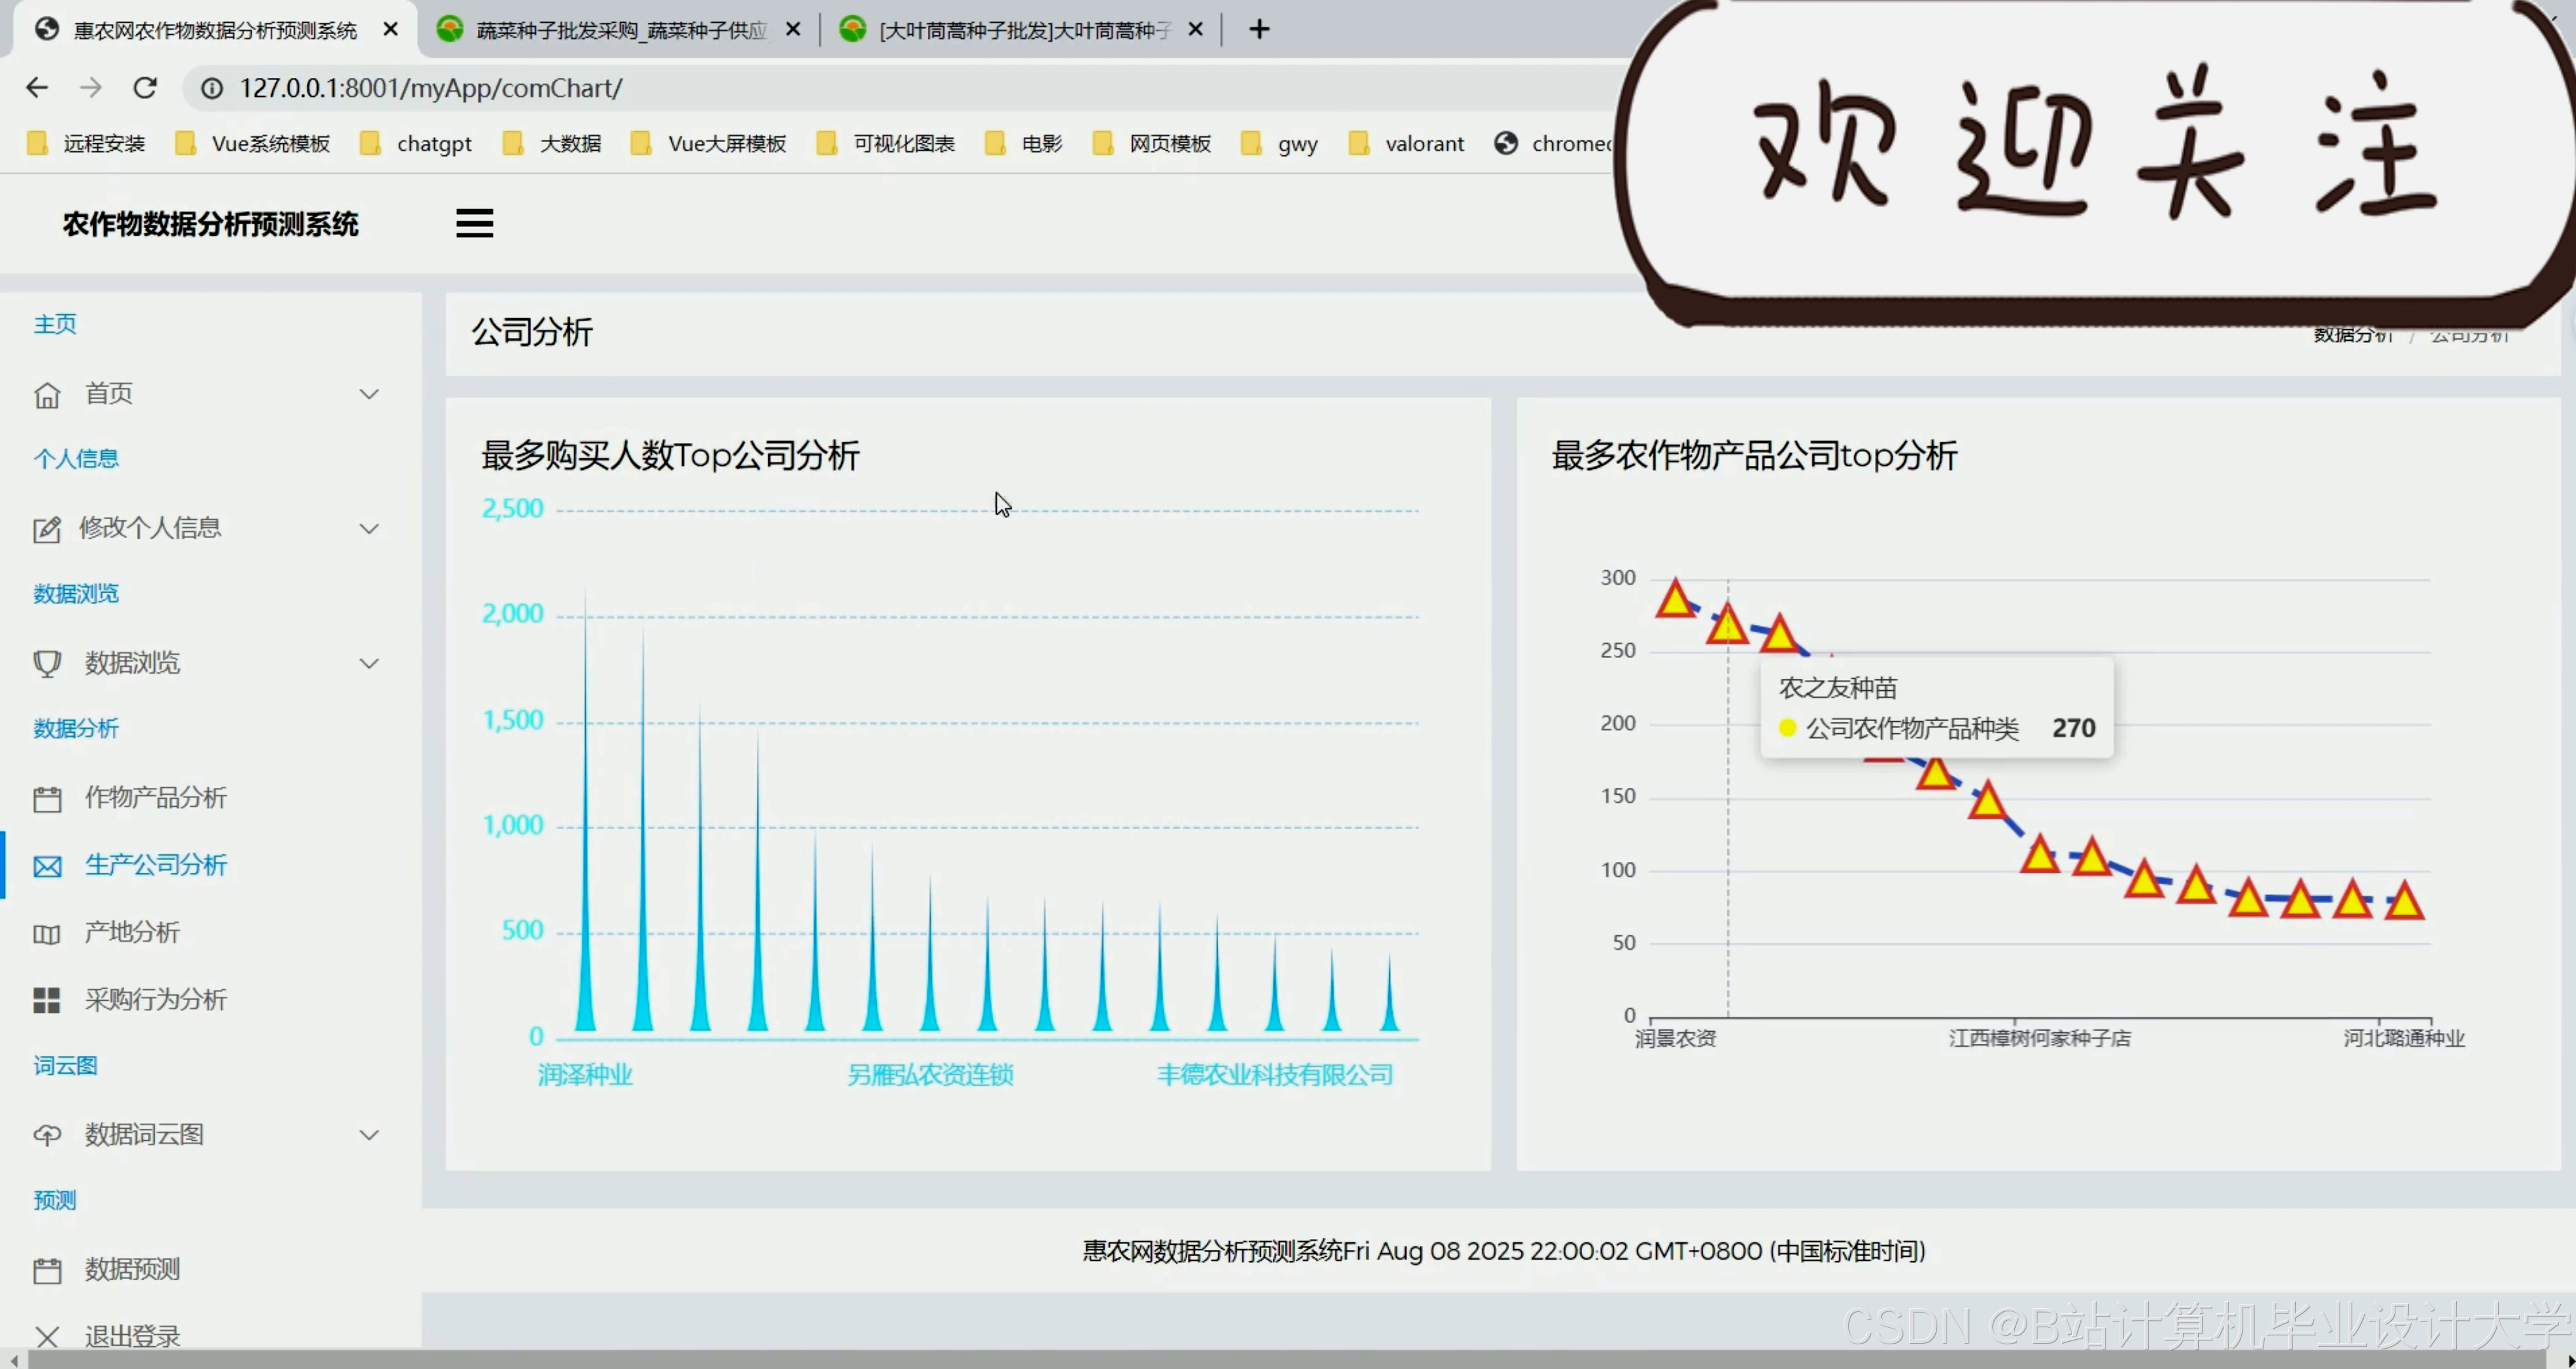Click the cloud icon beside 数据词云图

click(47, 1136)
